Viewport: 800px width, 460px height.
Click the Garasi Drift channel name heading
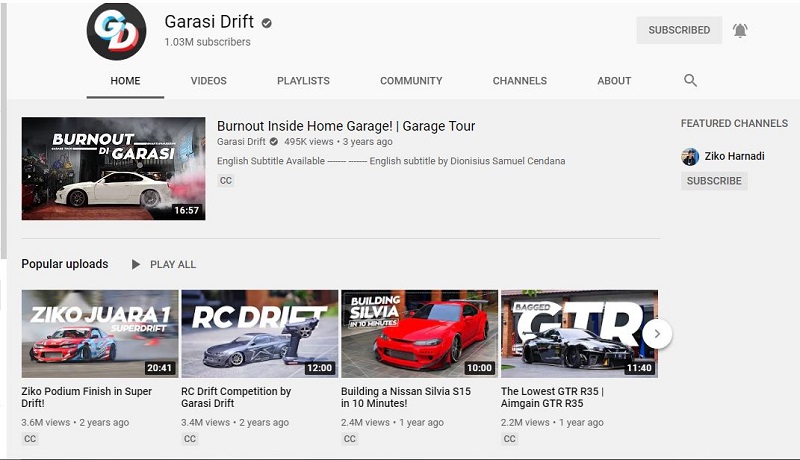tap(209, 21)
